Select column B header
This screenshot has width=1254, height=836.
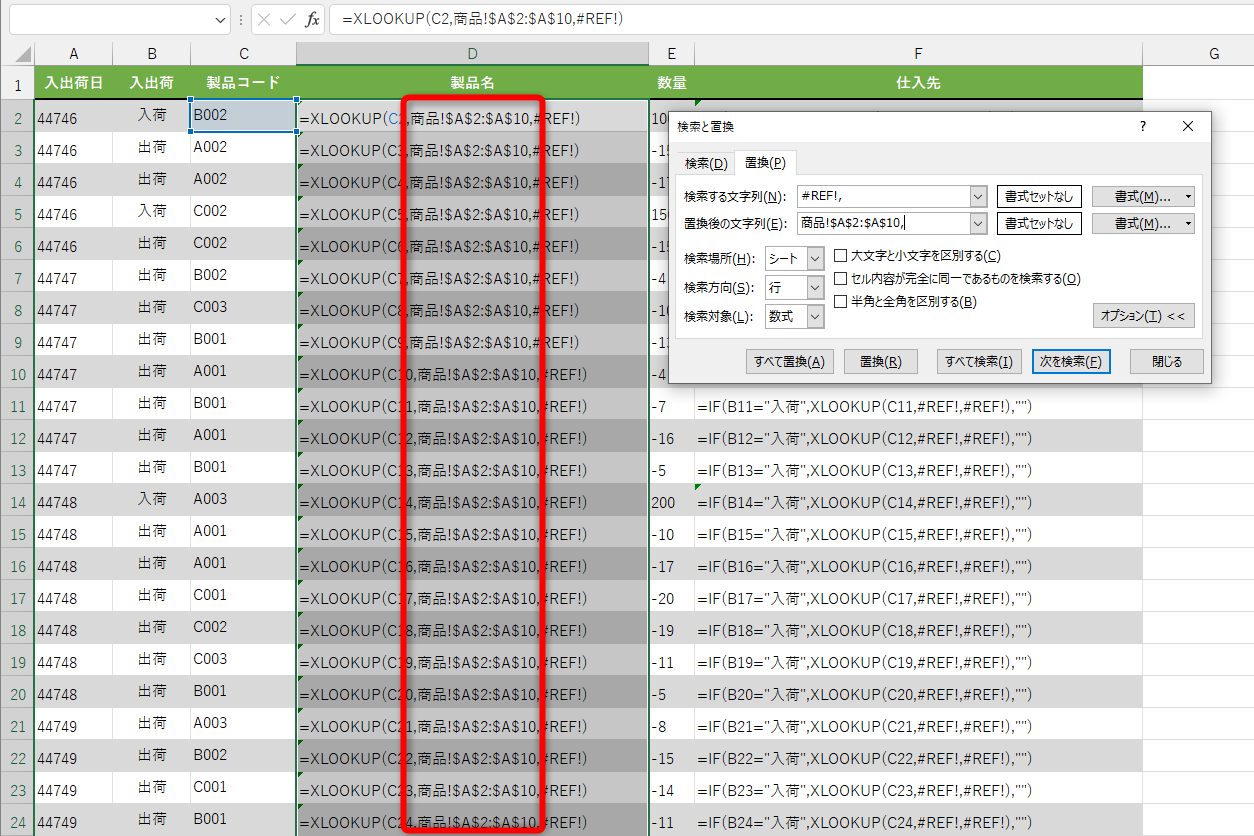coord(152,53)
